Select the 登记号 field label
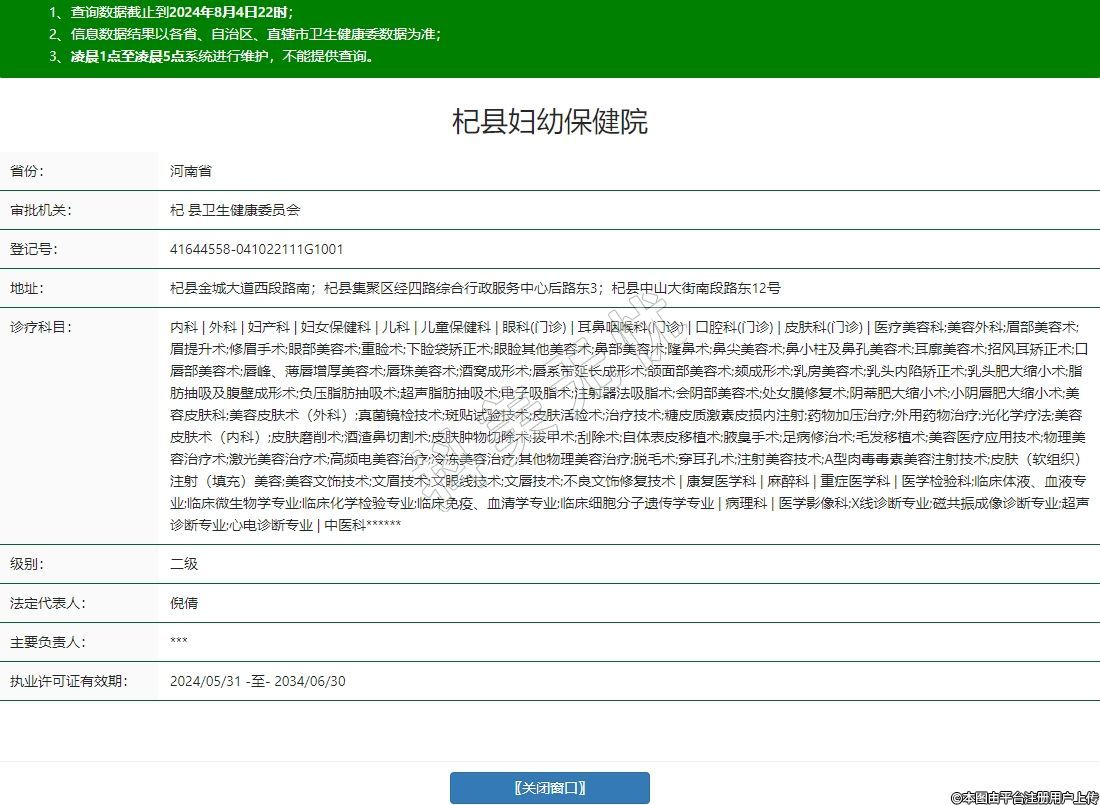 pos(34,249)
